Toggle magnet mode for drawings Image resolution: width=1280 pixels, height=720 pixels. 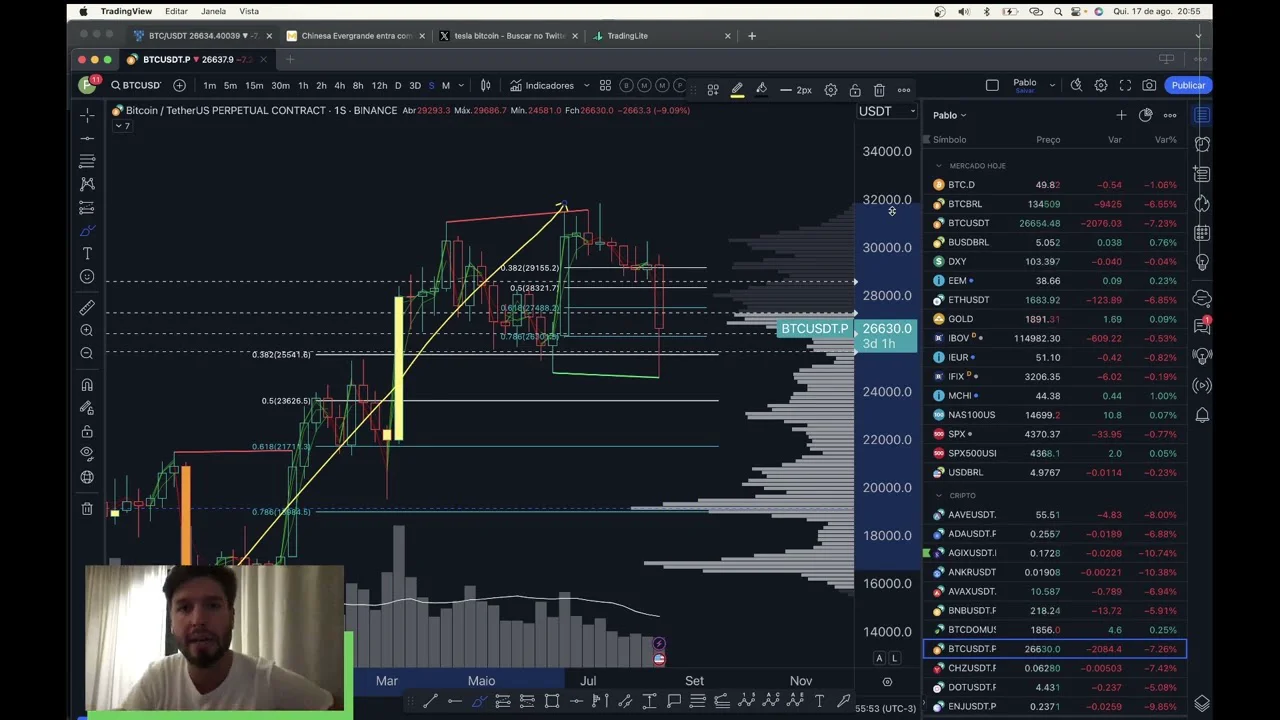[x=87, y=385]
